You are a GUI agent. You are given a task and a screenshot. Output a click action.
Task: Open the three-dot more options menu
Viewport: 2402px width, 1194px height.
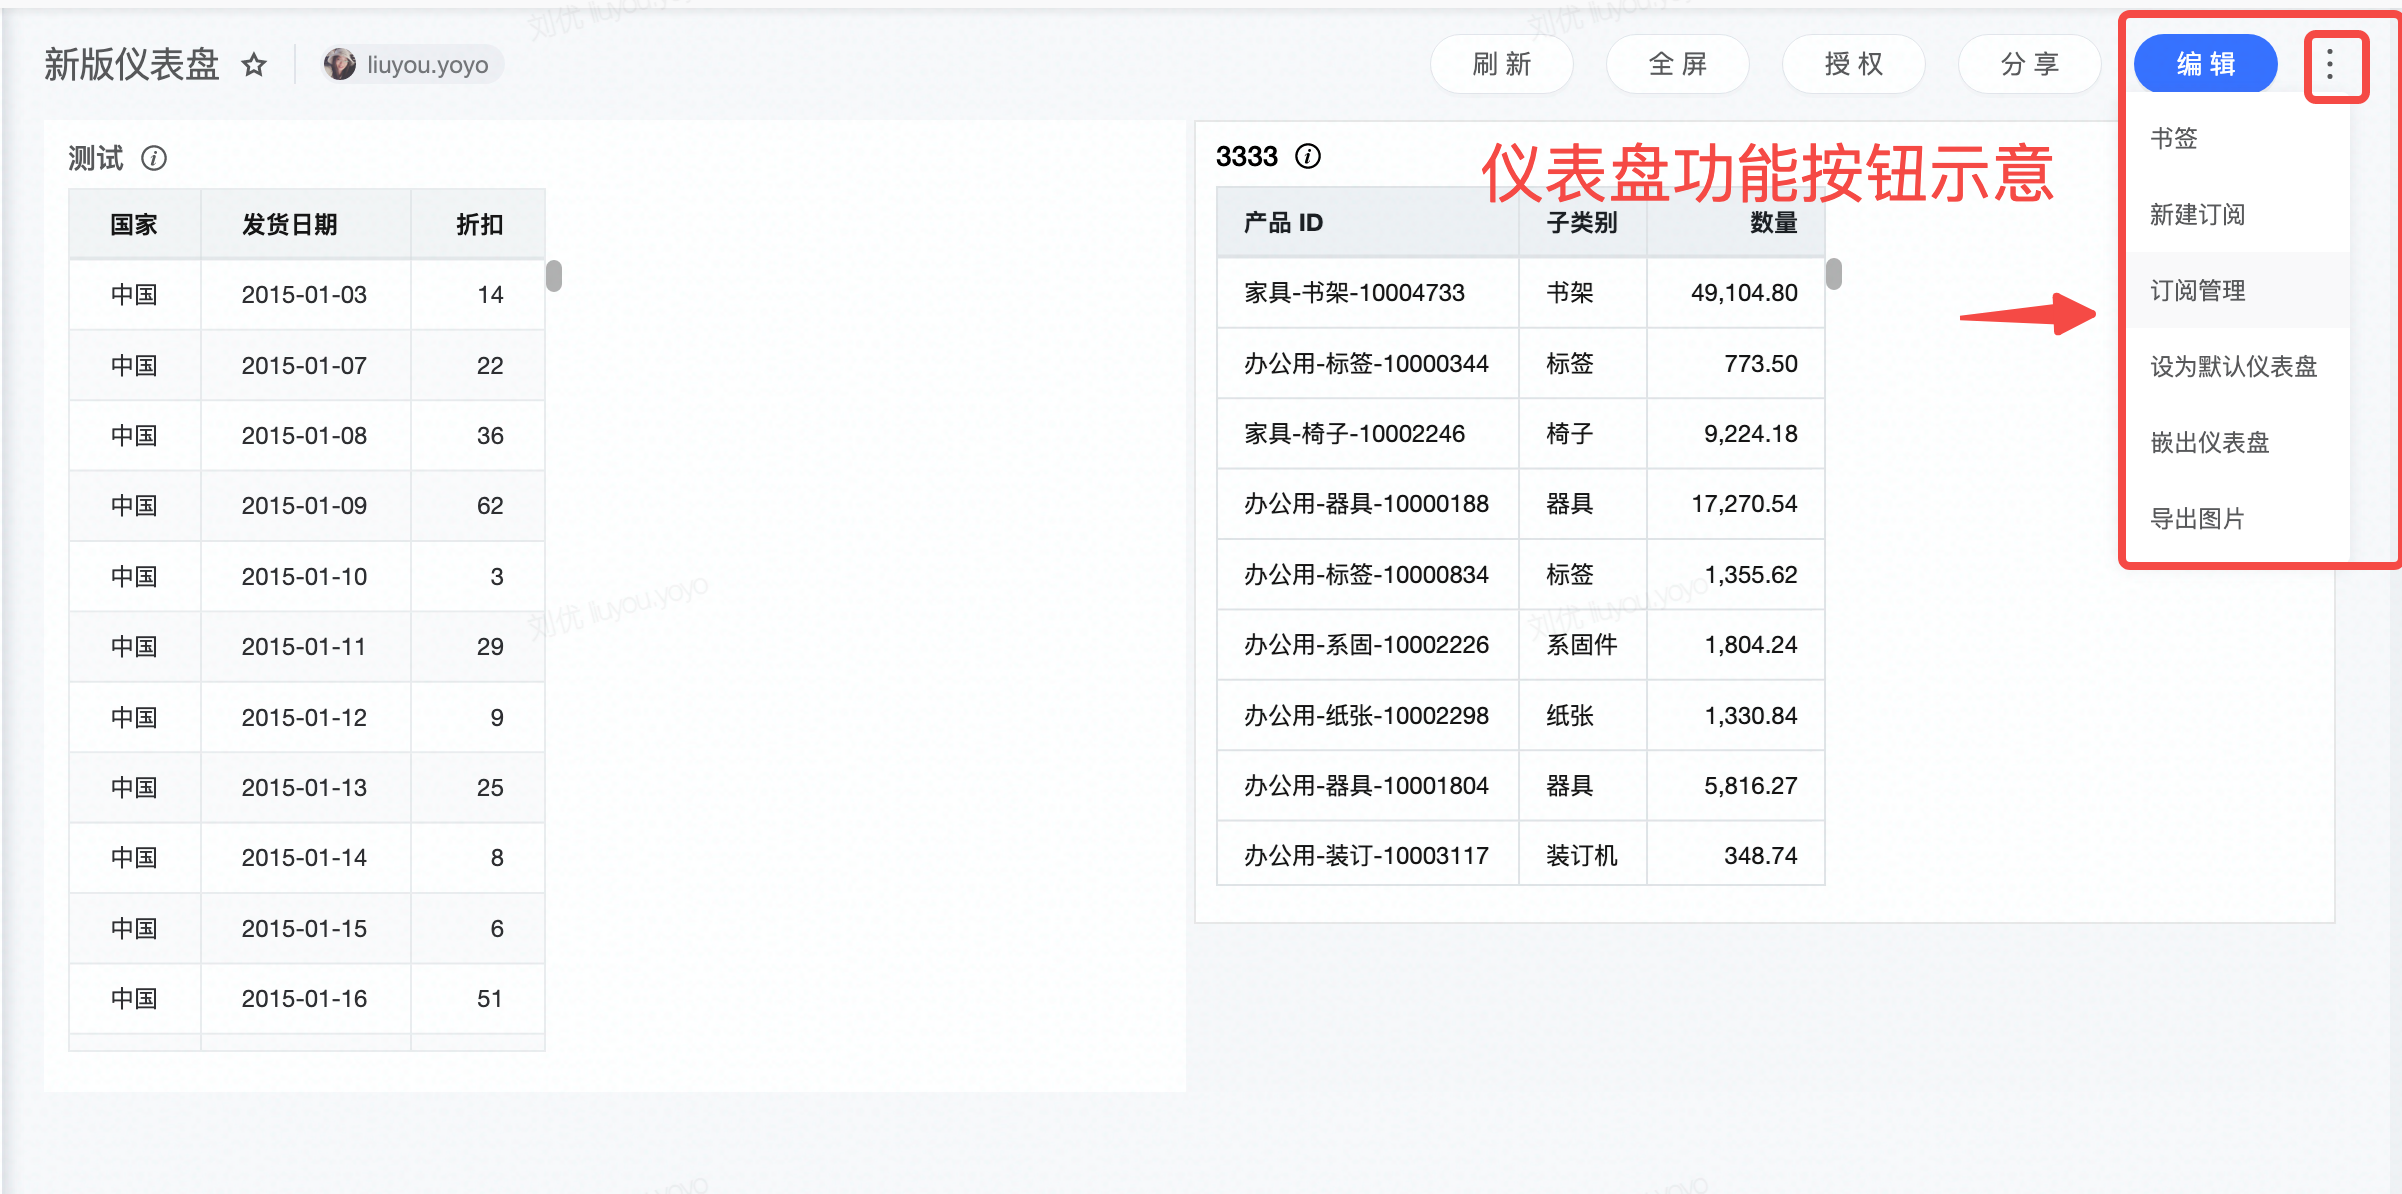pyautogui.click(x=2330, y=65)
